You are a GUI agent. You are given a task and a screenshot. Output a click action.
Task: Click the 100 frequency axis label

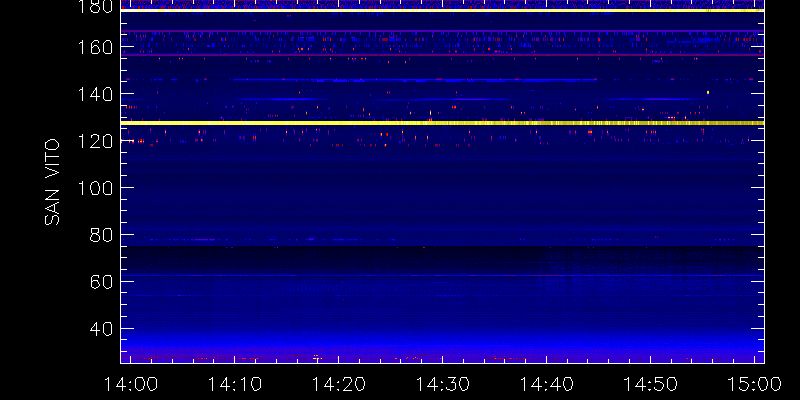coord(95,188)
